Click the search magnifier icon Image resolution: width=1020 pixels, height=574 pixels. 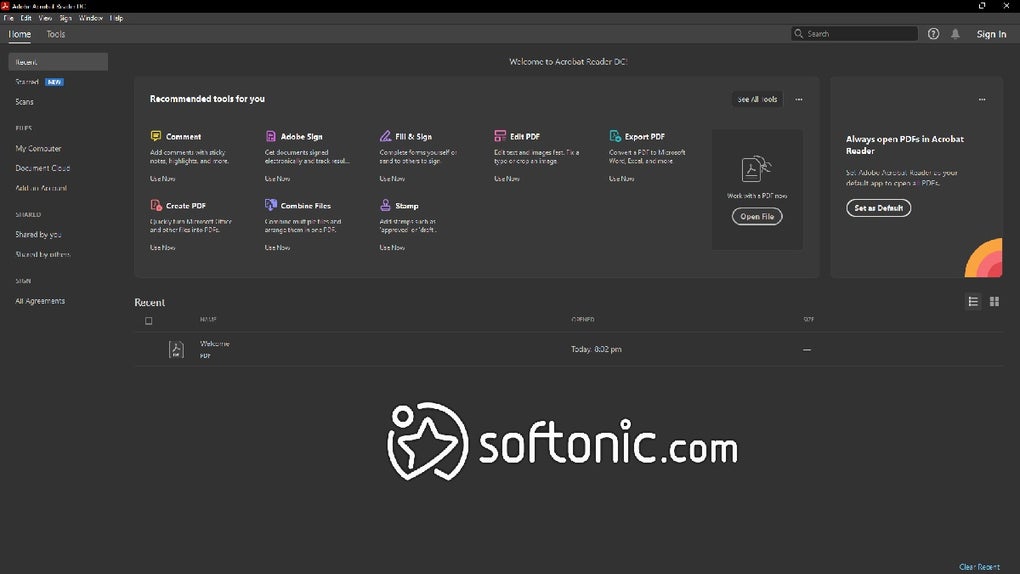(798, 34)
